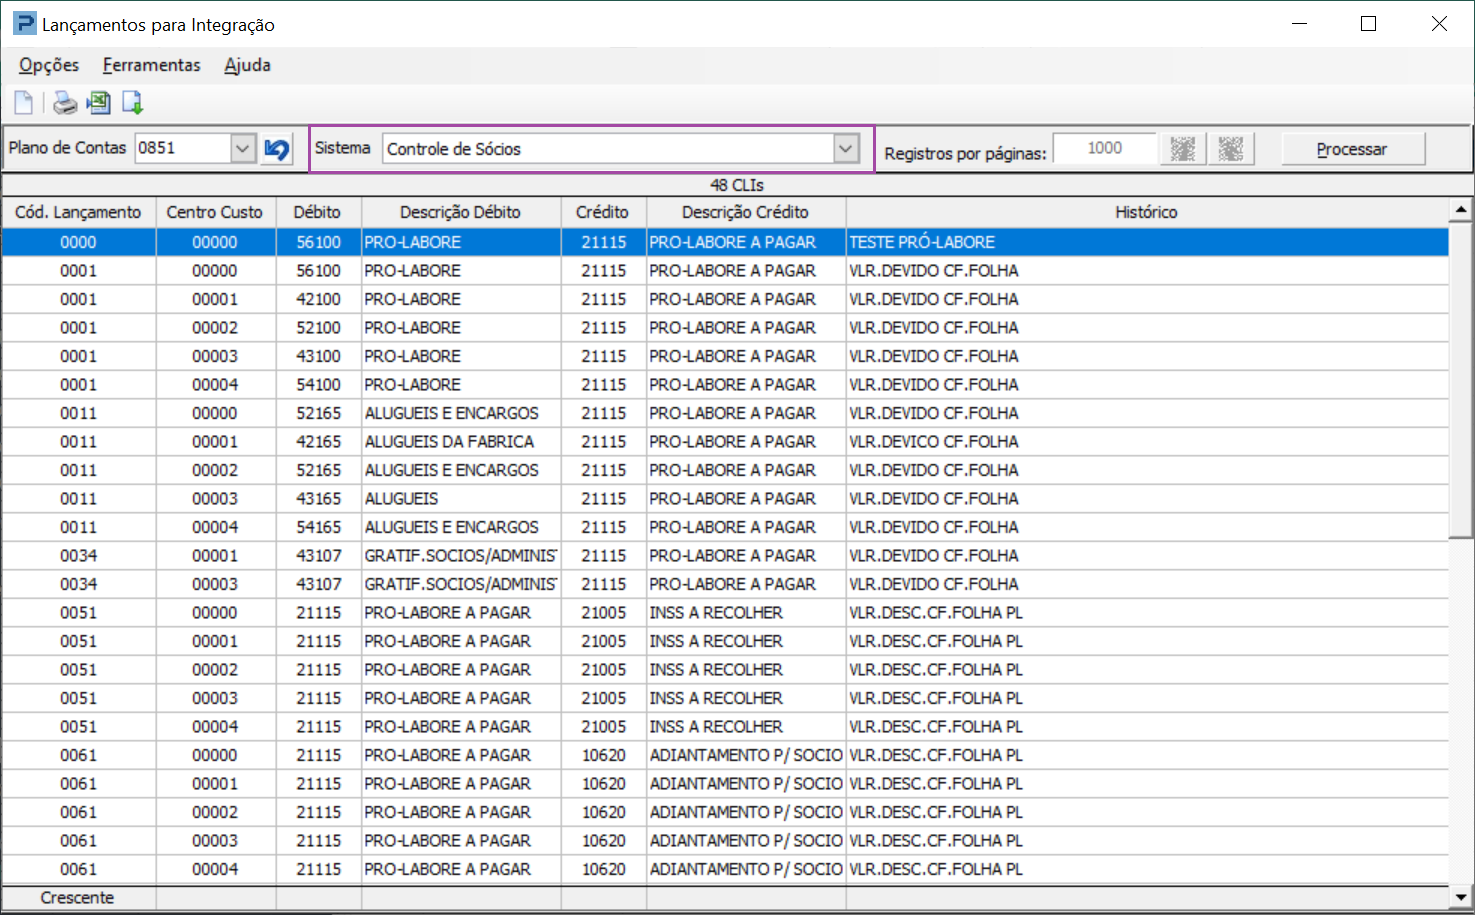The image size is (1475, 915).
Task: Select the ALUGUEIS DA FABRICA row
Action: (449, 442)
